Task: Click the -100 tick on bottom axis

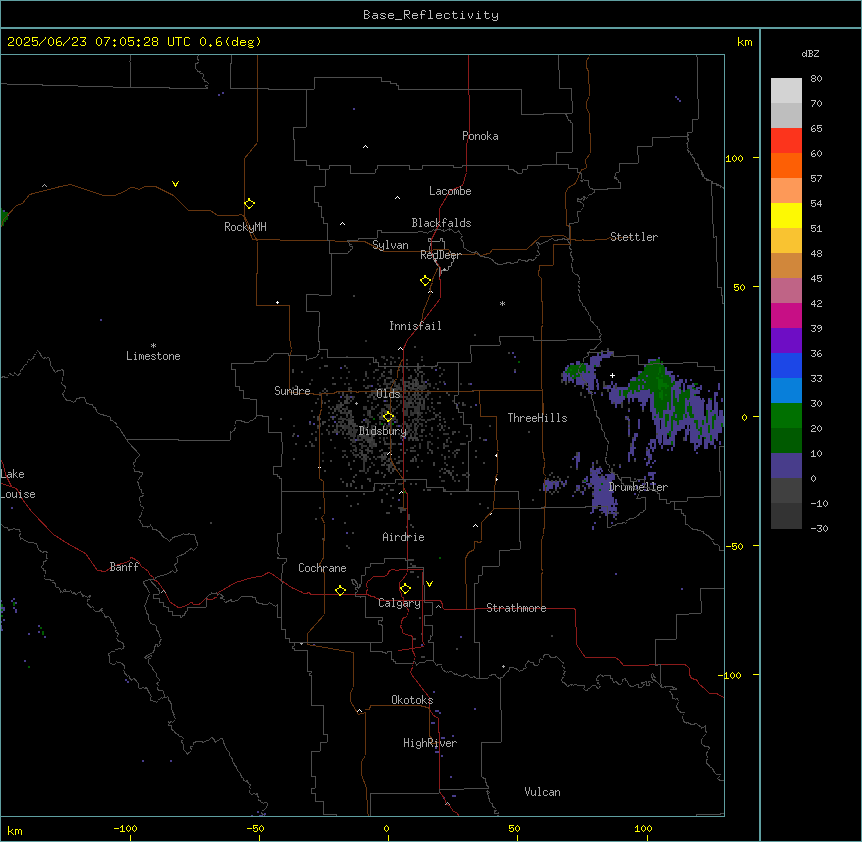Action: click(125, 829)
